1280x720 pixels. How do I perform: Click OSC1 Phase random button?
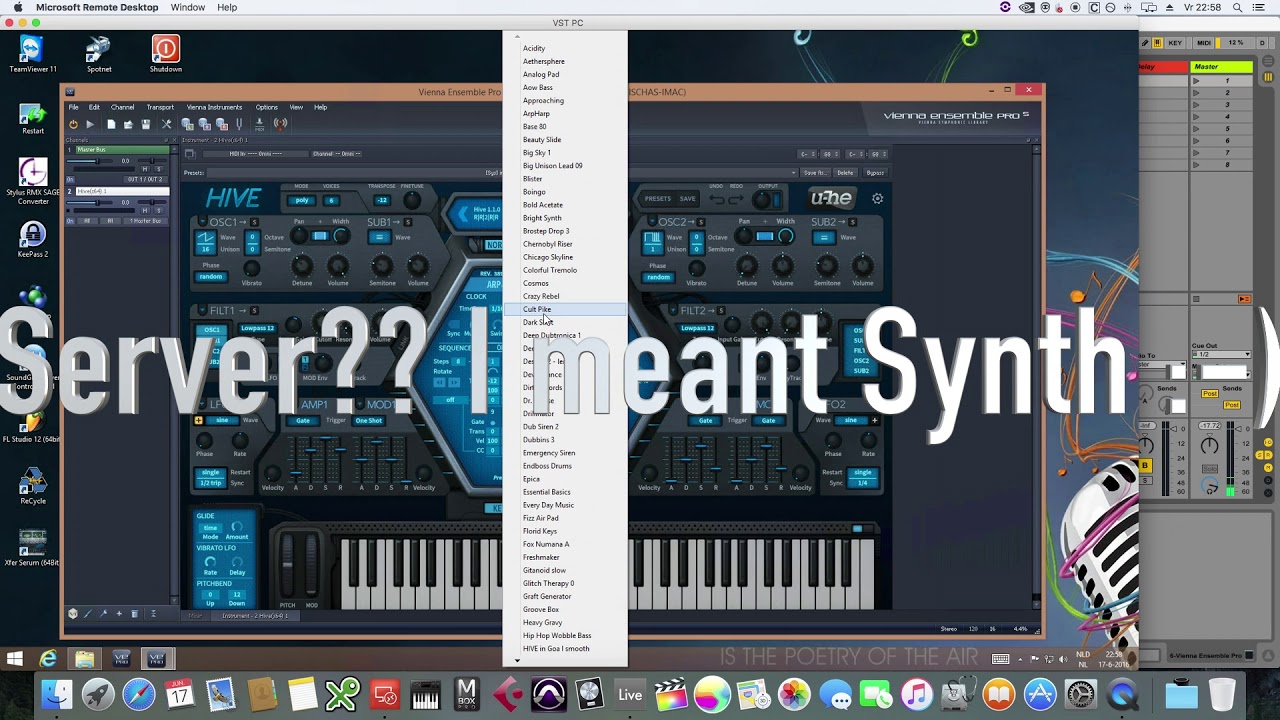click(x=211, y=277)
